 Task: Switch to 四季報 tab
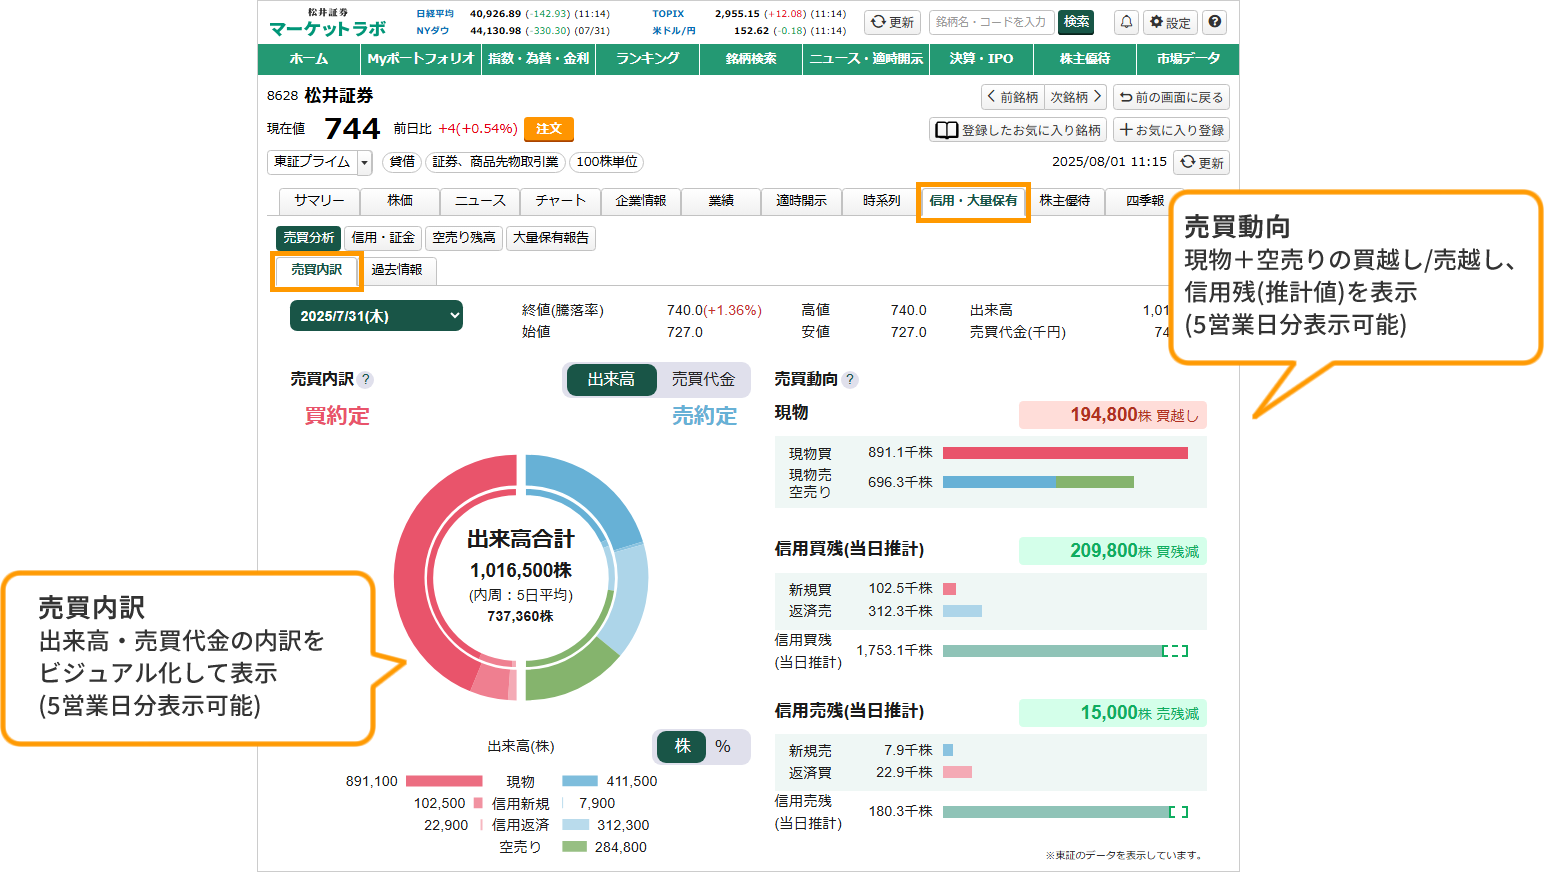(1145, 201)
